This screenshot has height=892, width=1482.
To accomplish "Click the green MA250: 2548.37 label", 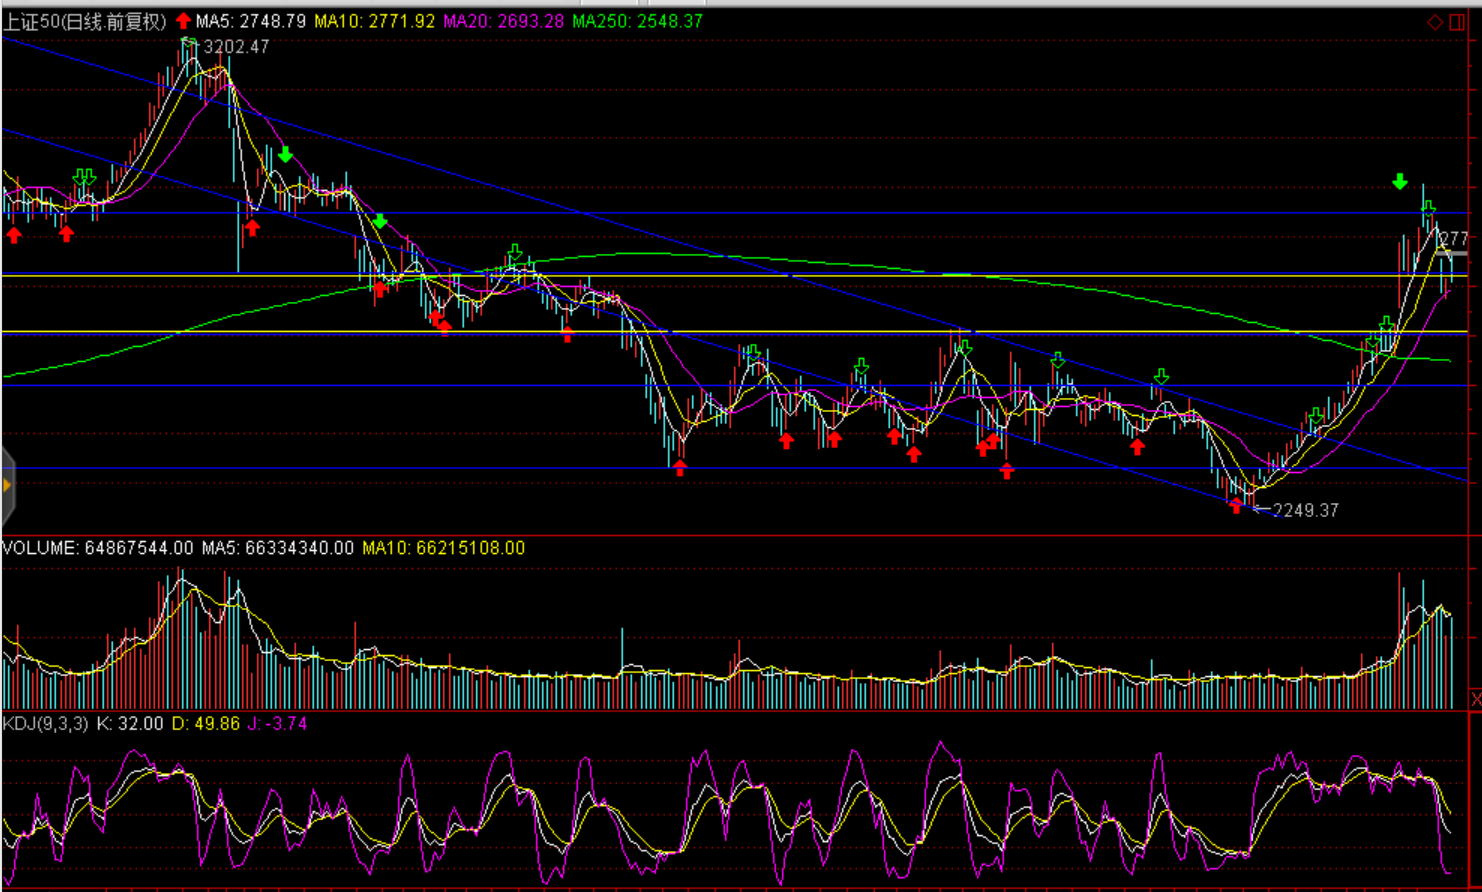I will coord(637,21).
